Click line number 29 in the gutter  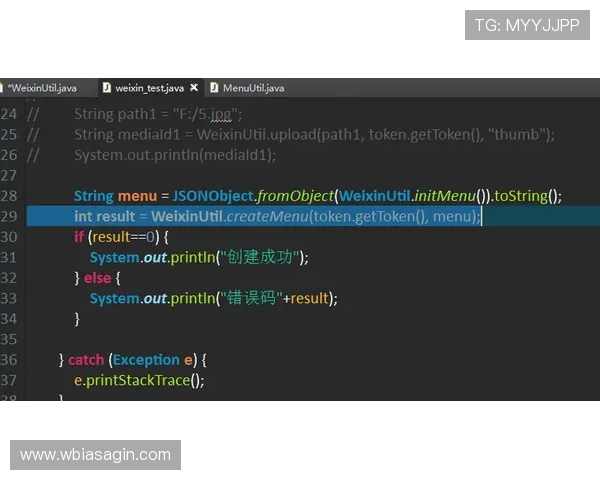pyautogui.click(x=9, y=216)
